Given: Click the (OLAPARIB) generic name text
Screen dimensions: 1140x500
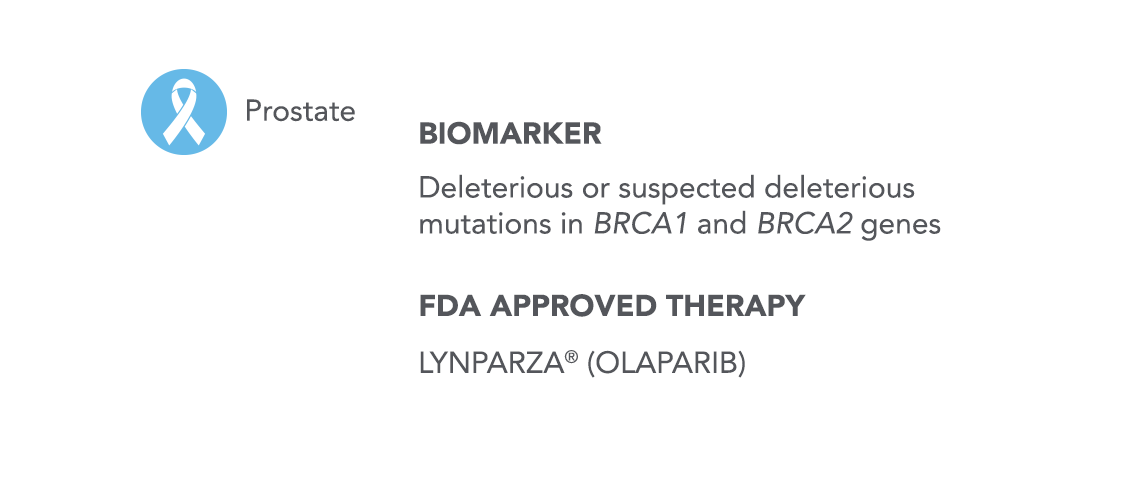Looking at the screenshot, I should 666,364.
